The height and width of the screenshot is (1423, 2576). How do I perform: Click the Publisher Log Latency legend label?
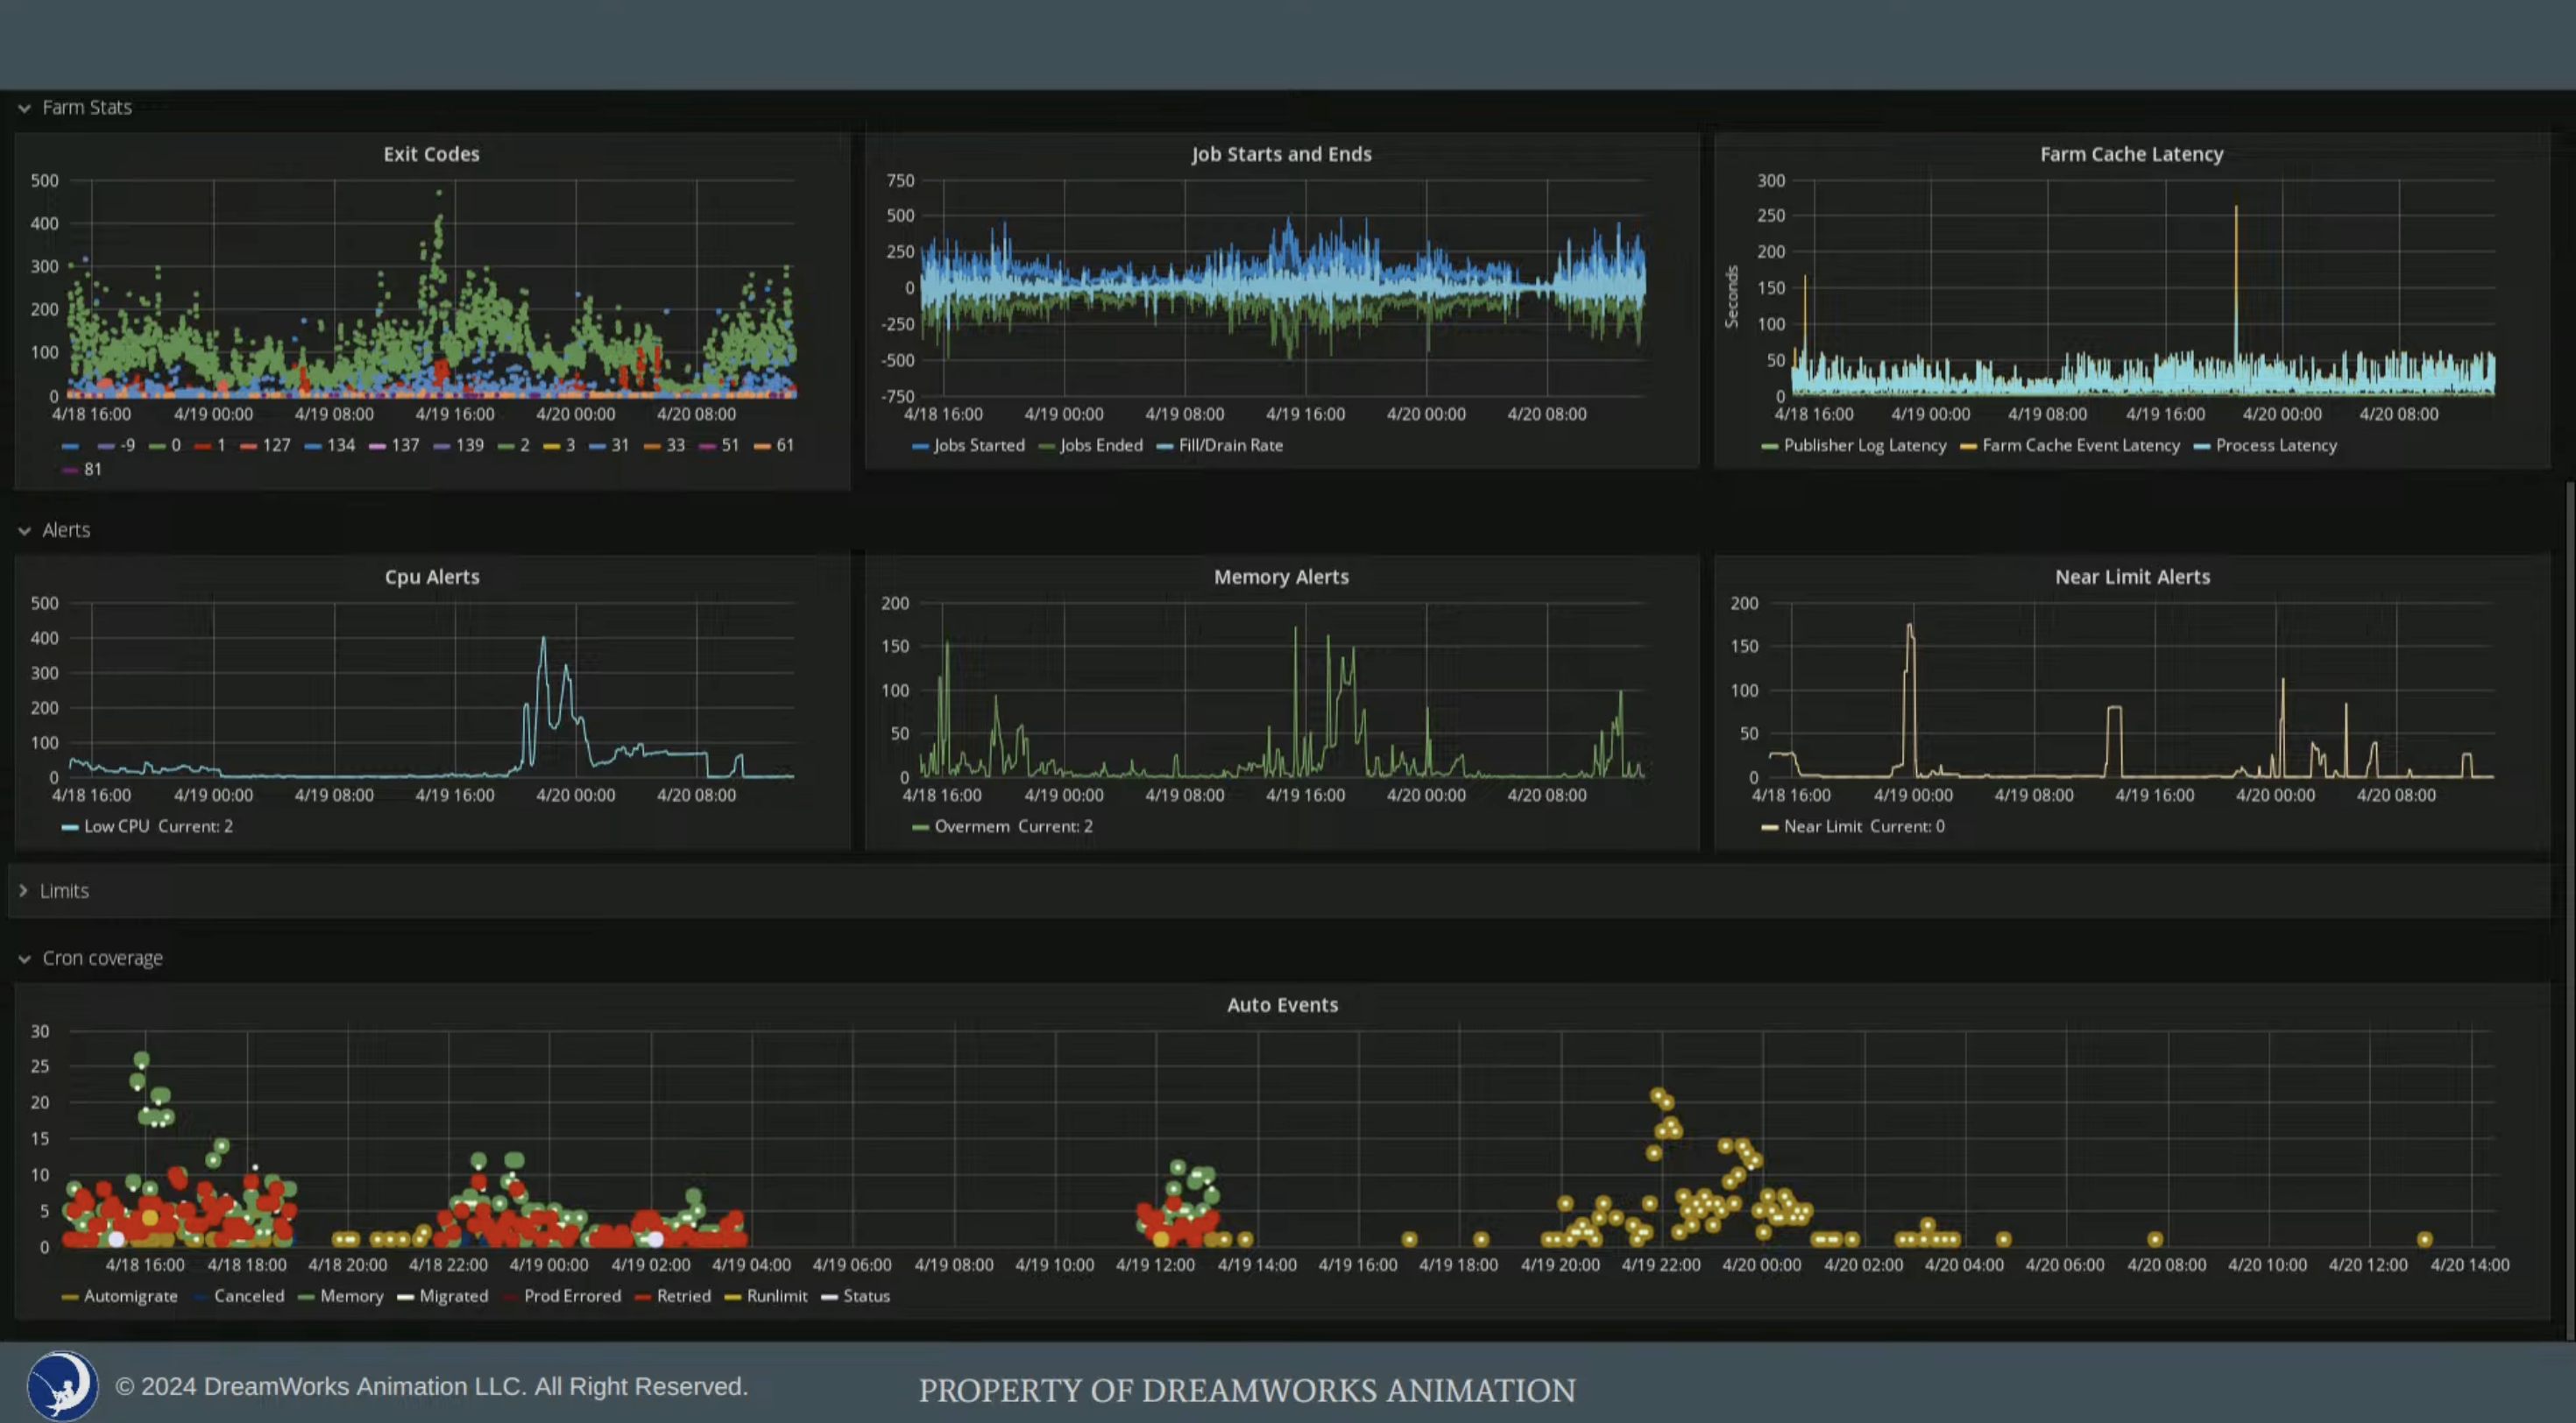(x=1864, y=445)
